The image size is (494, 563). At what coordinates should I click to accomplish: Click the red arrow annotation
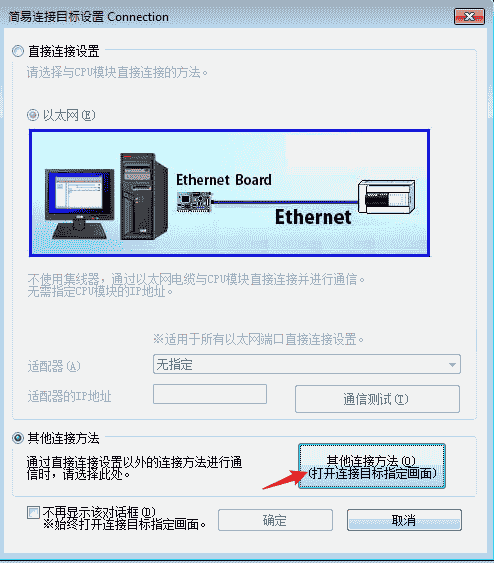(x=285, y=479)
